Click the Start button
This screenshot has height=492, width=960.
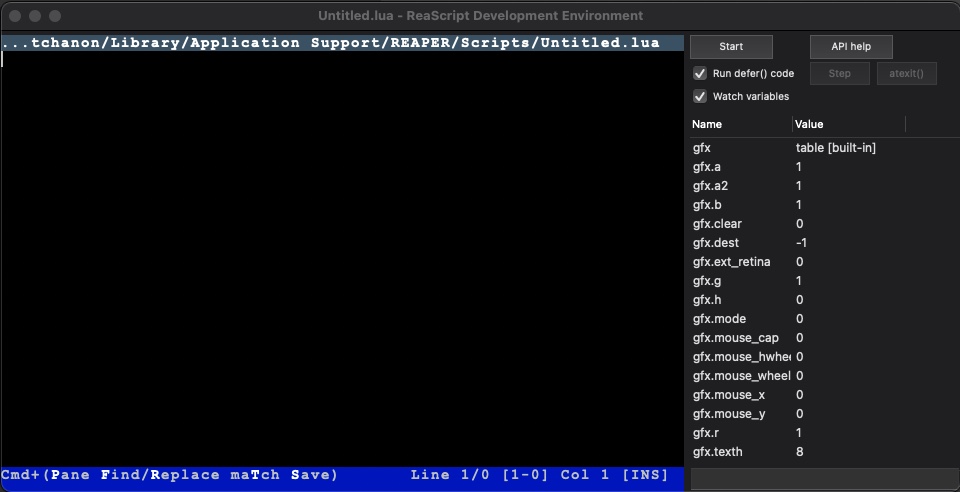tap(731, 47)
